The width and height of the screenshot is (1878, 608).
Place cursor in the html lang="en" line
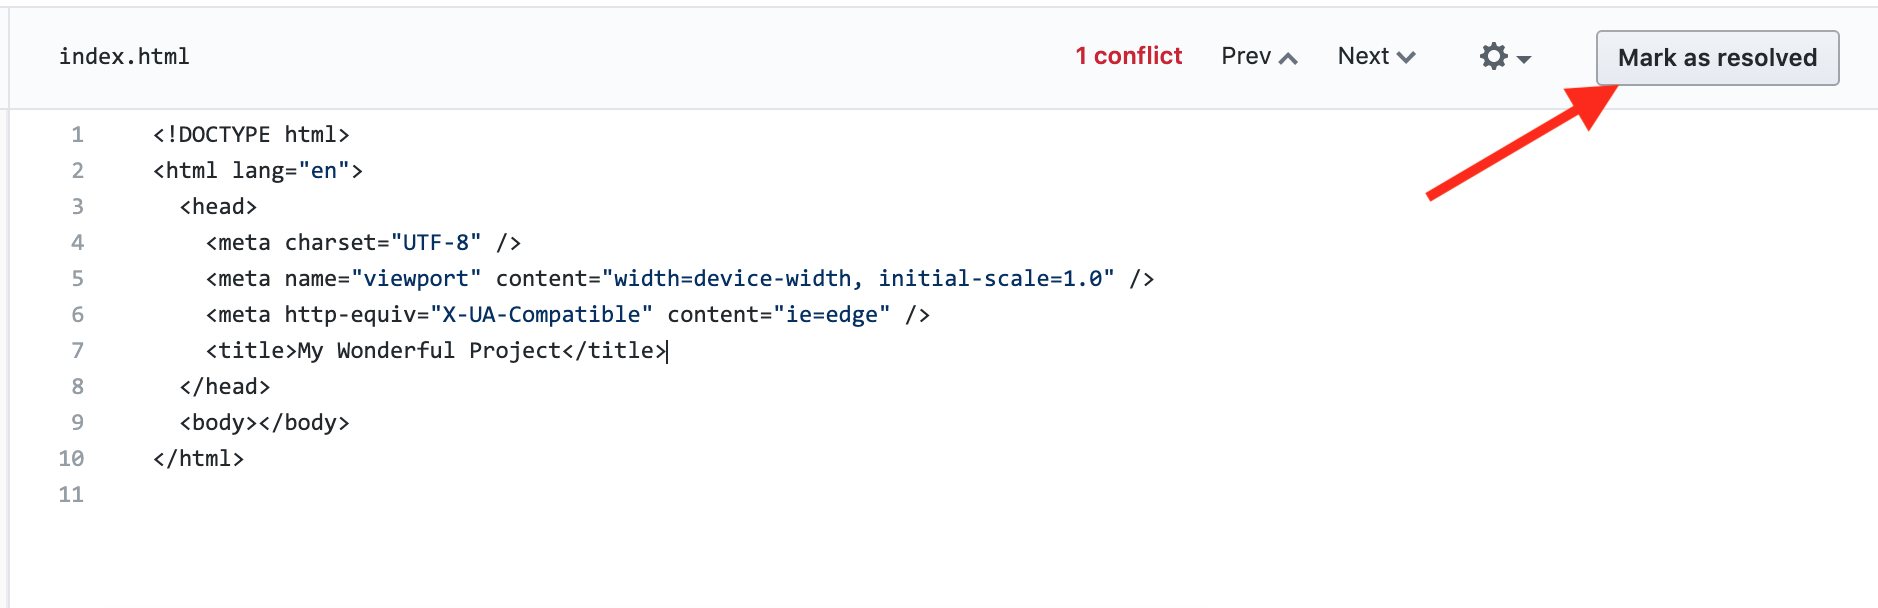(257, 171)
